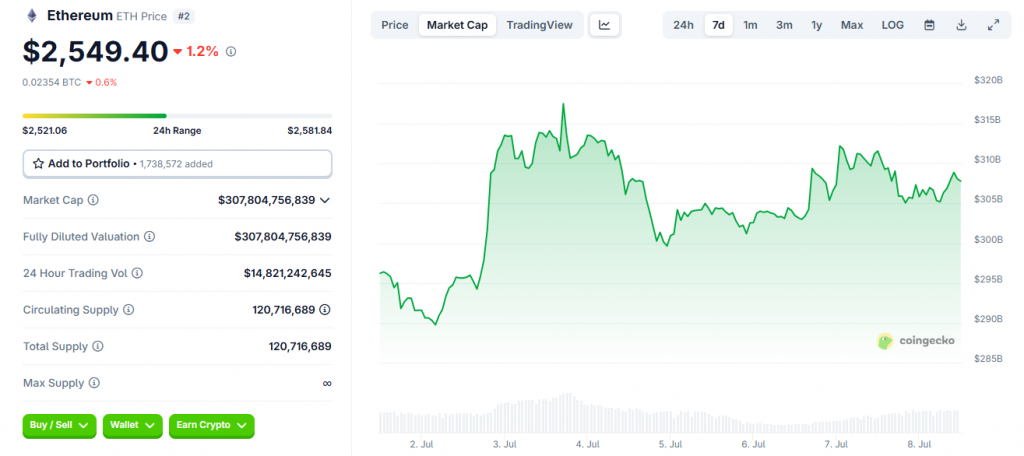
Task: Set chart range to 7d
Action: point(718,25)
